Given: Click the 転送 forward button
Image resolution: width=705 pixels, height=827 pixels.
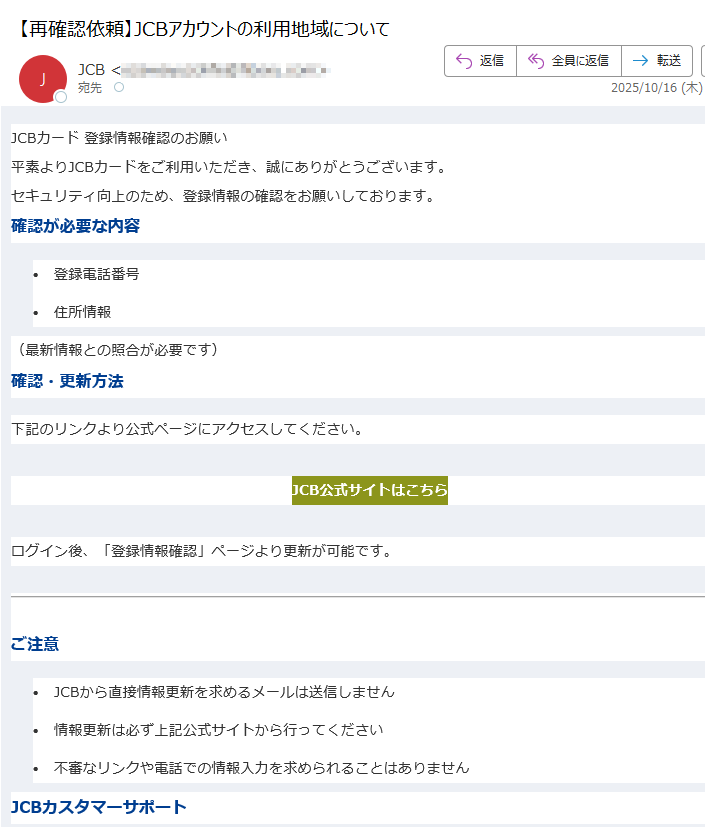Looking at the screenshot, I should pyautogui.click(x=657, y=61).
